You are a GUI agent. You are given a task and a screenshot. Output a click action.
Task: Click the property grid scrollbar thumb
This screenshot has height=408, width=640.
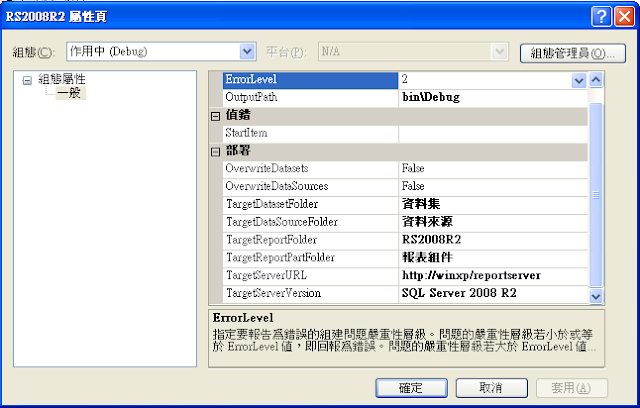click(596, 195)
